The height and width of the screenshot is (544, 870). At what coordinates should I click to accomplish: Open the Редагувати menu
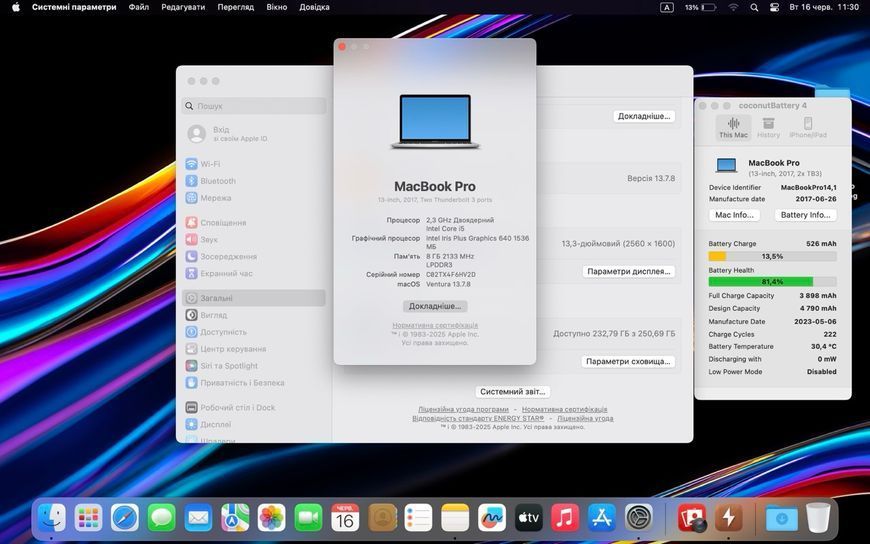pyautogui.click(x=183, y=7)
